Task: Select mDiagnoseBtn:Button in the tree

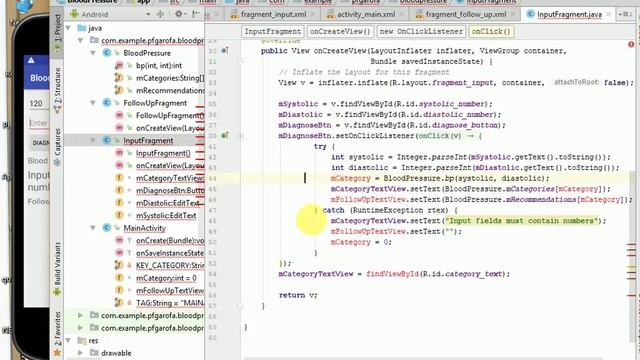Action: (x=170, y=190)
